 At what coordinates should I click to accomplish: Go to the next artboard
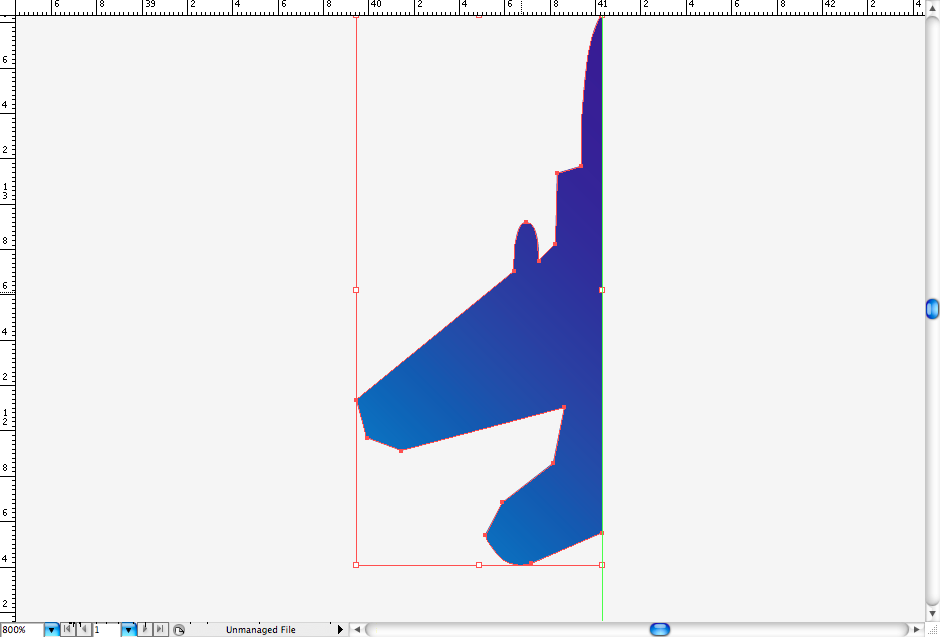coord(146,630)
